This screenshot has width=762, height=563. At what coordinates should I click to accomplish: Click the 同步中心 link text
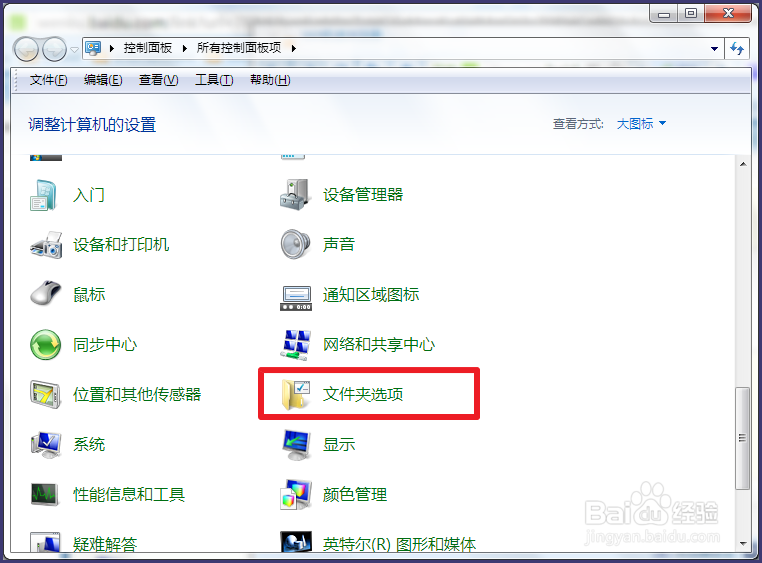tap(105, 345)
